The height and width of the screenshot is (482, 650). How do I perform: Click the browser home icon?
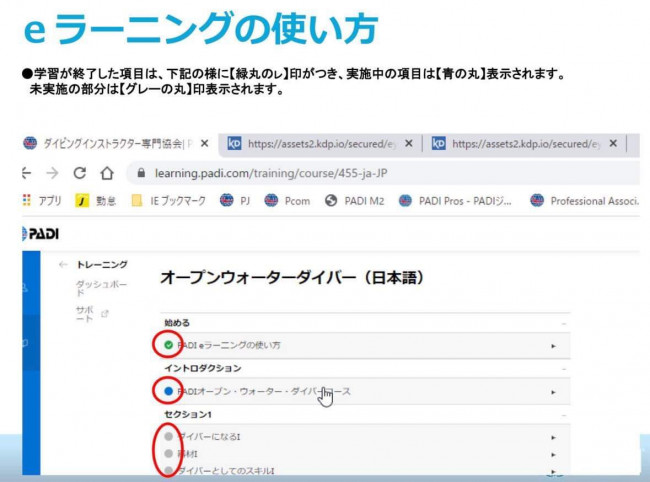click(107, 172)
